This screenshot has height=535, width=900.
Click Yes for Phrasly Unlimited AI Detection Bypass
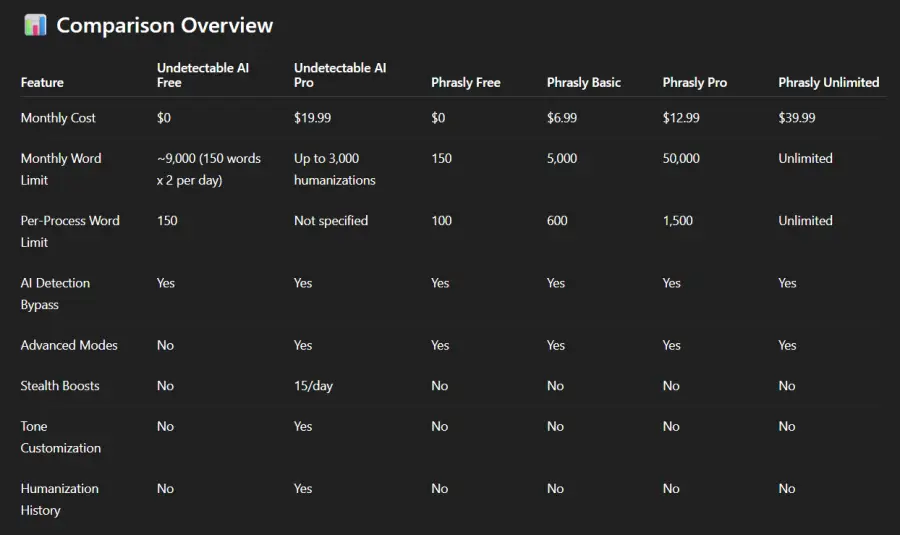point(788,283)
